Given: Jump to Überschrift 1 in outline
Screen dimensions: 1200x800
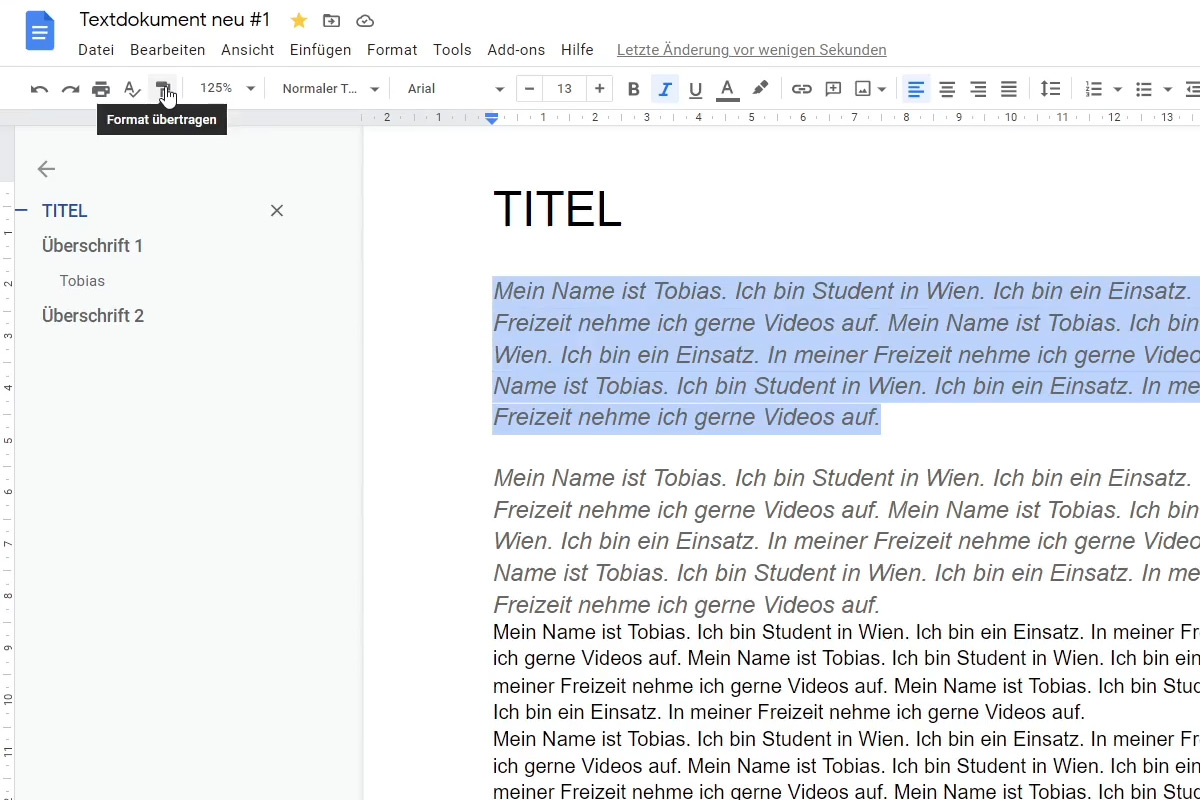Looking at the screenshot, I should point(93,246).
